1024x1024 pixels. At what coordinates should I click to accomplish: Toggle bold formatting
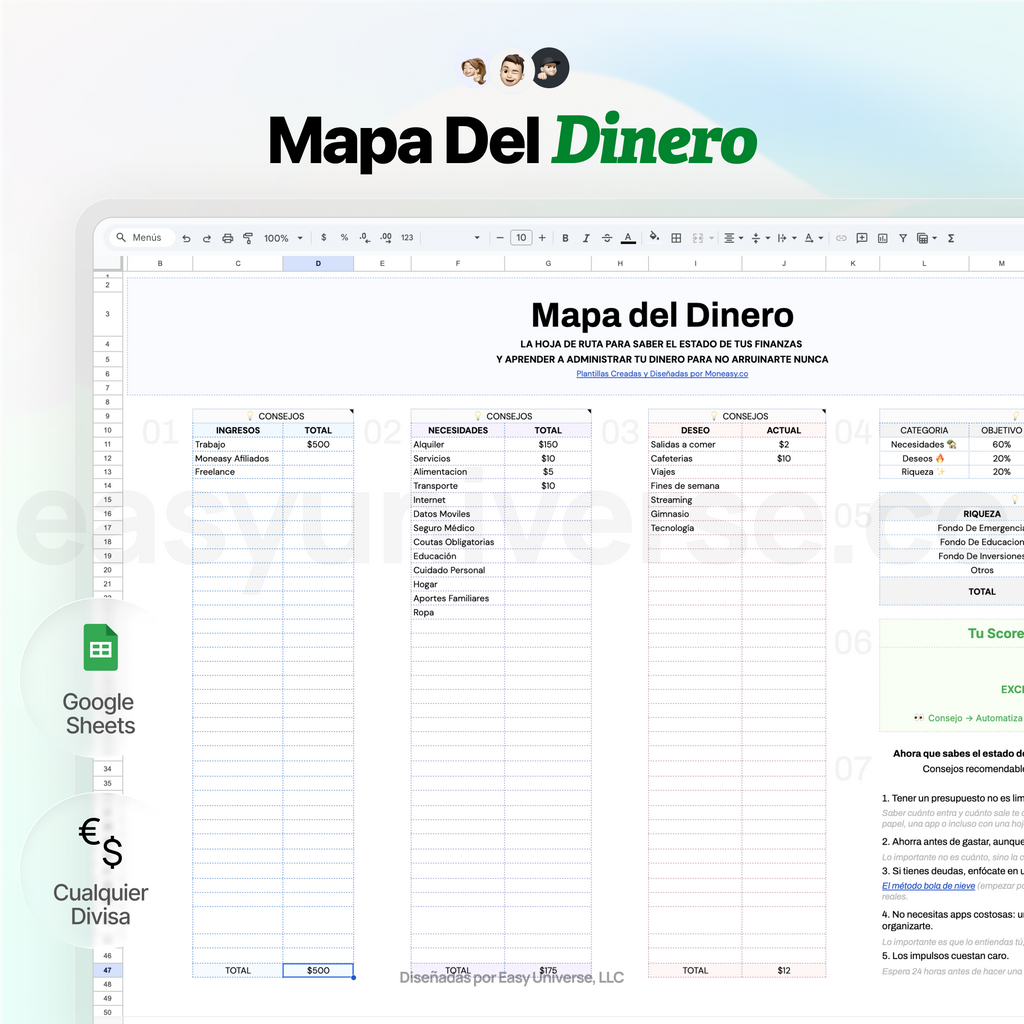click(564, 238)
